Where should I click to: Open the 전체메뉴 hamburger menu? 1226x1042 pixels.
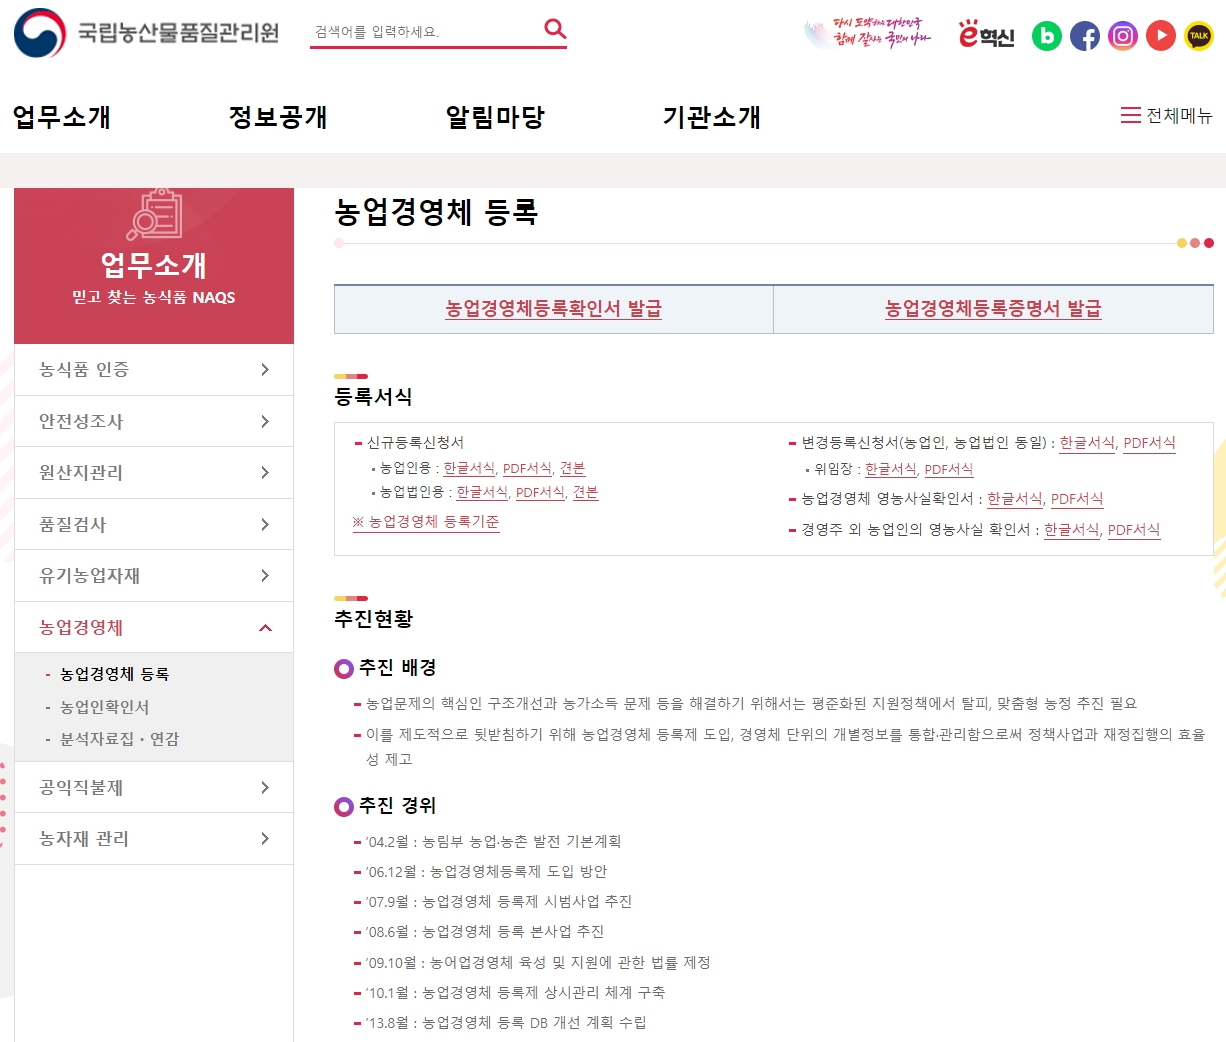pos(1166,115)
